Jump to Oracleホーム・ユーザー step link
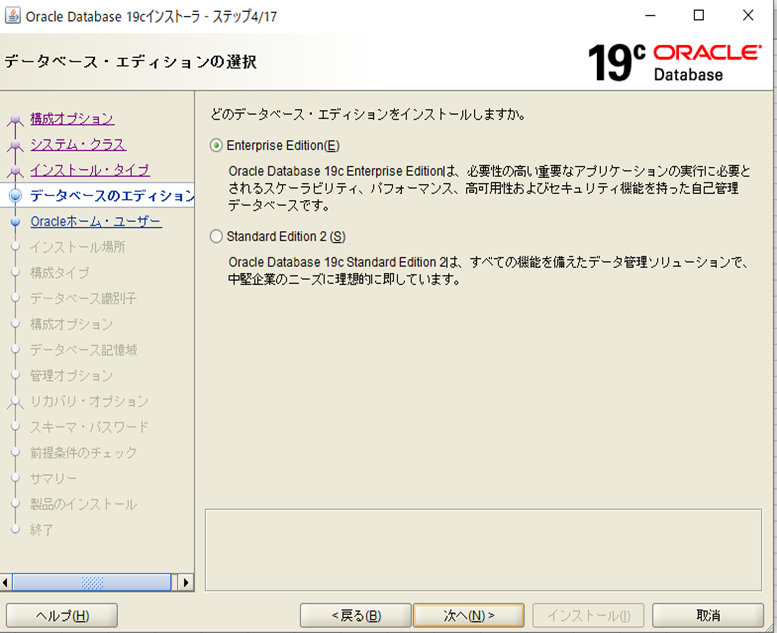This screenshot has width=777, height=633. click(x=96, y=221)
